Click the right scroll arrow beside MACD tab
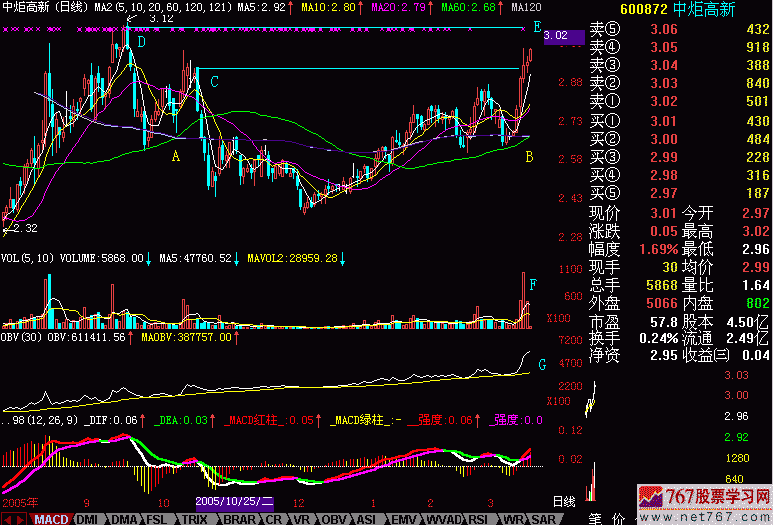 click(22, 519)
